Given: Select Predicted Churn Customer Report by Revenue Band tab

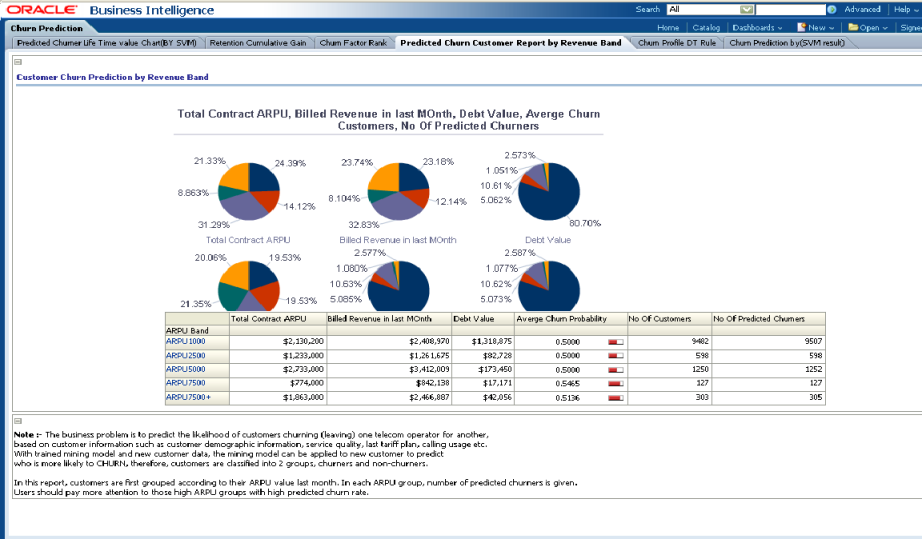Looking at the screenshot, I should click(510, 43).
